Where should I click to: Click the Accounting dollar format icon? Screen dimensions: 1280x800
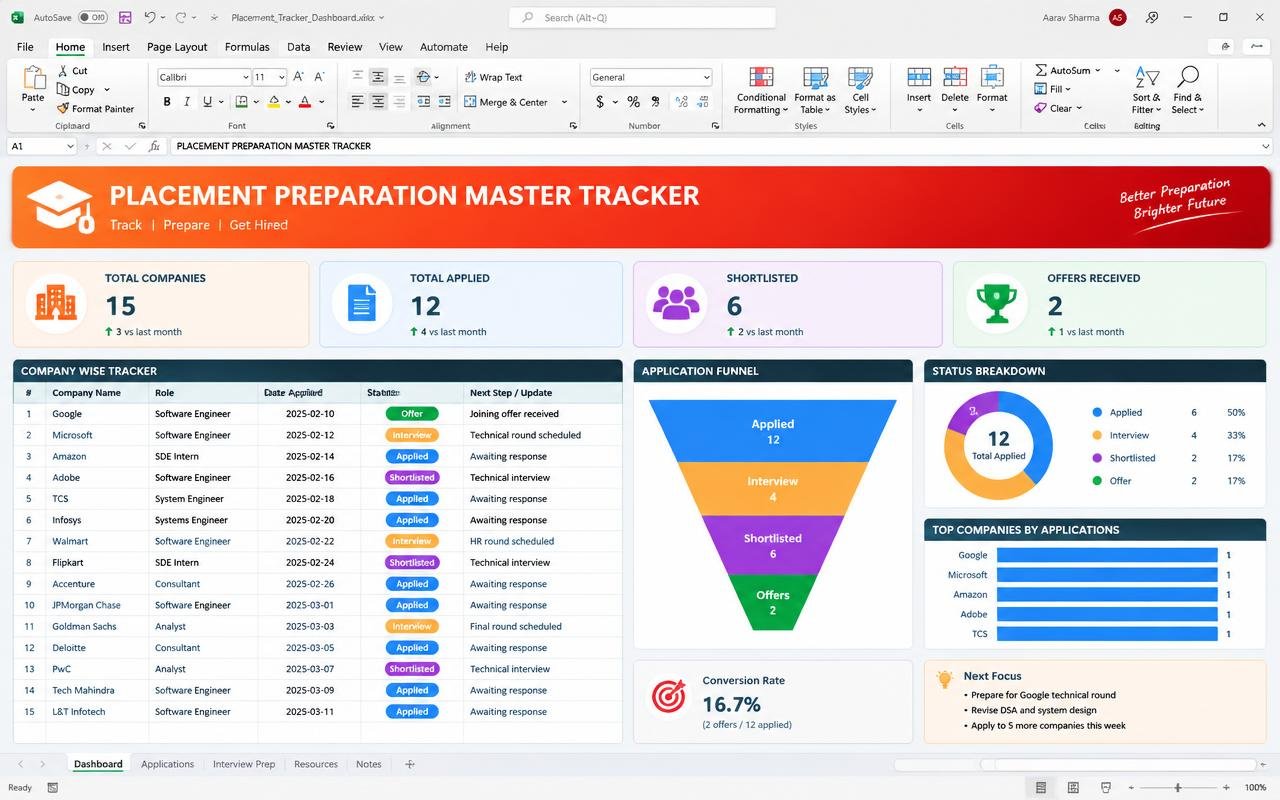600,102
